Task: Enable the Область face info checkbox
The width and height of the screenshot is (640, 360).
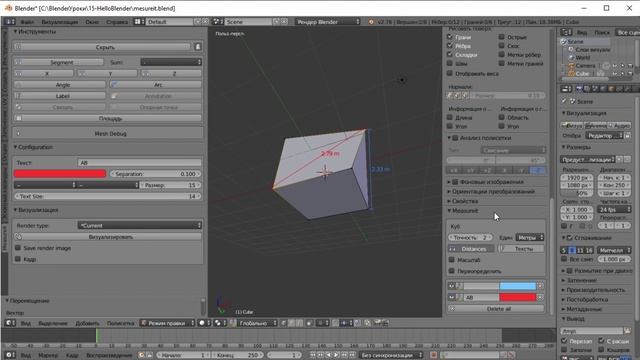Action: 502,117
